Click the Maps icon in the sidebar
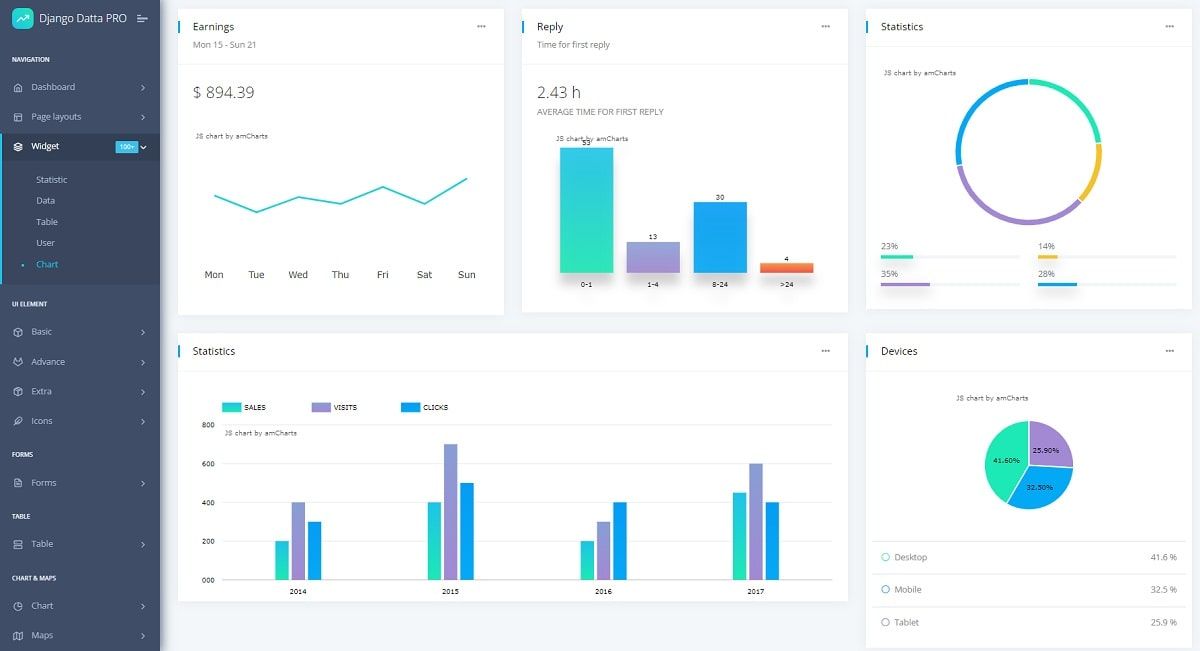1200x651 pixels. point(17,635)
